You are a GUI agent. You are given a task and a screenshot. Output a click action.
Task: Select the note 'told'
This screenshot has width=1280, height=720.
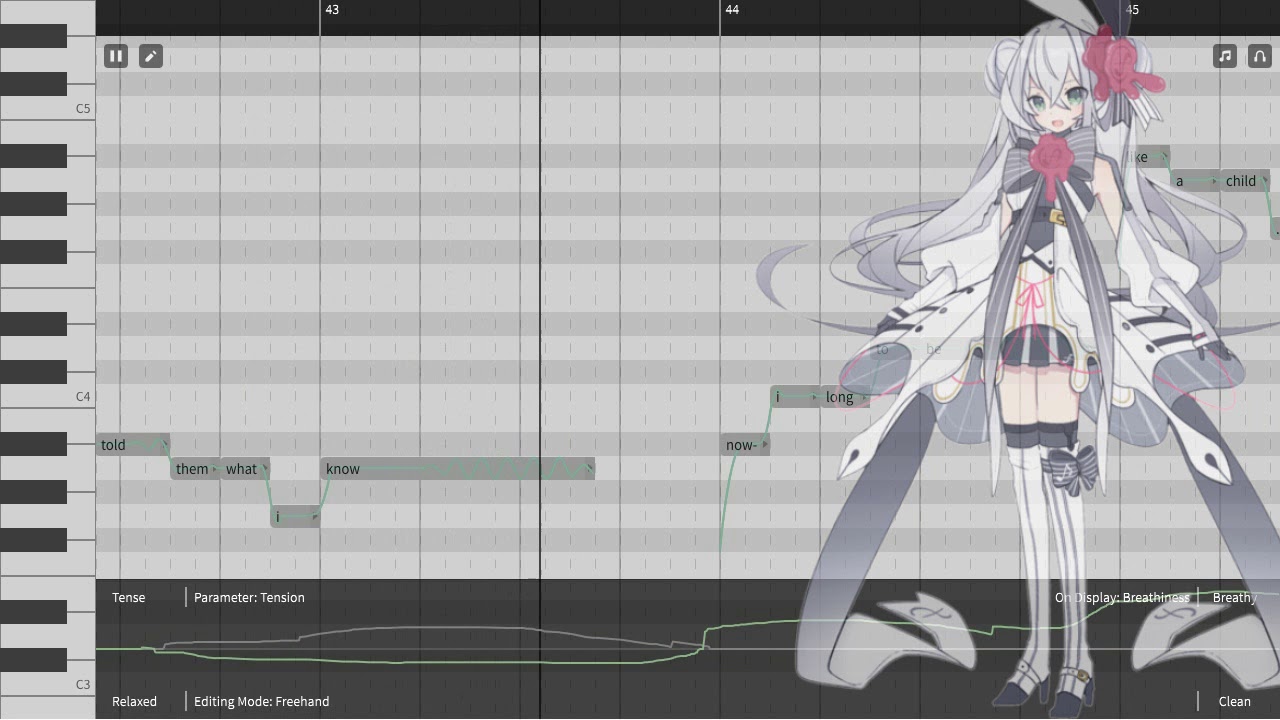pos(133,445)
